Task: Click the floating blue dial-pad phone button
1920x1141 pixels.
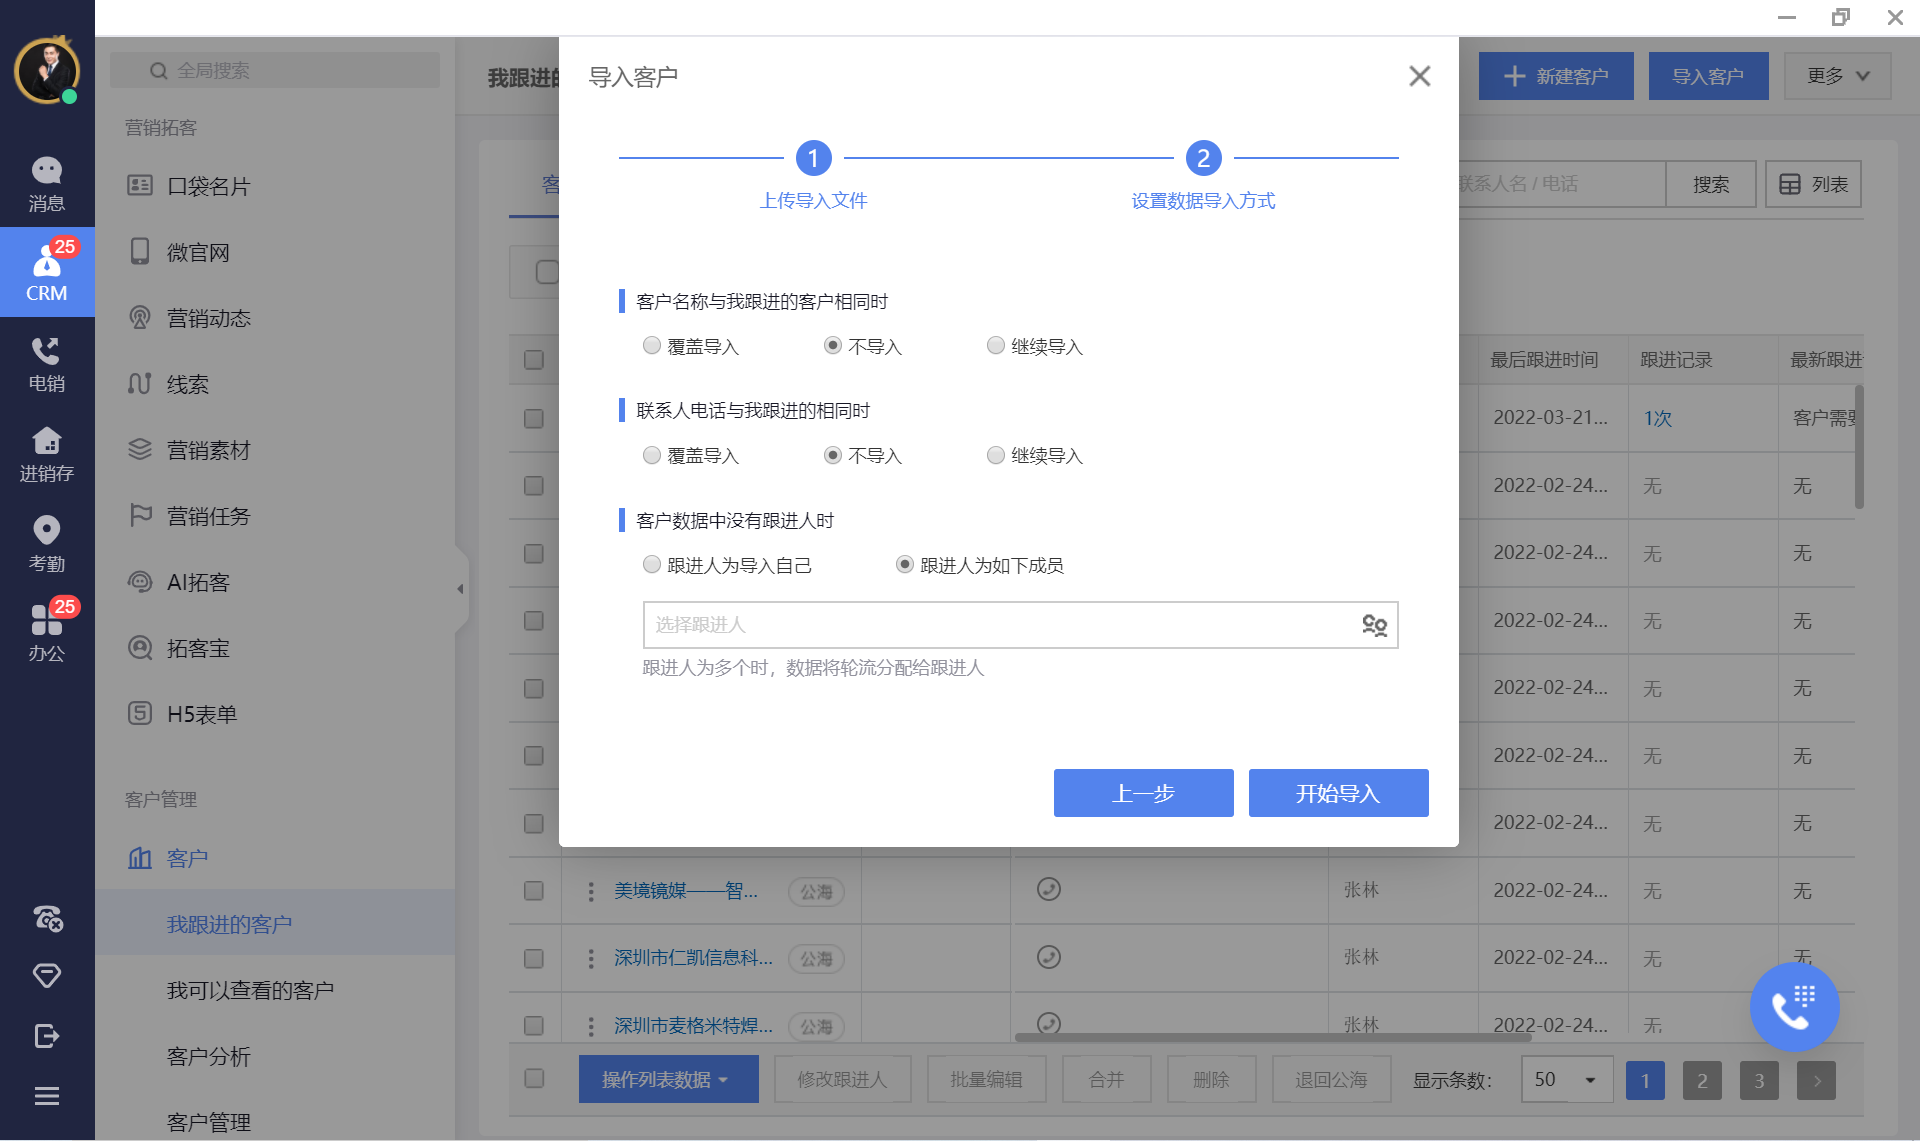Action: [x=1793, y=1007]
